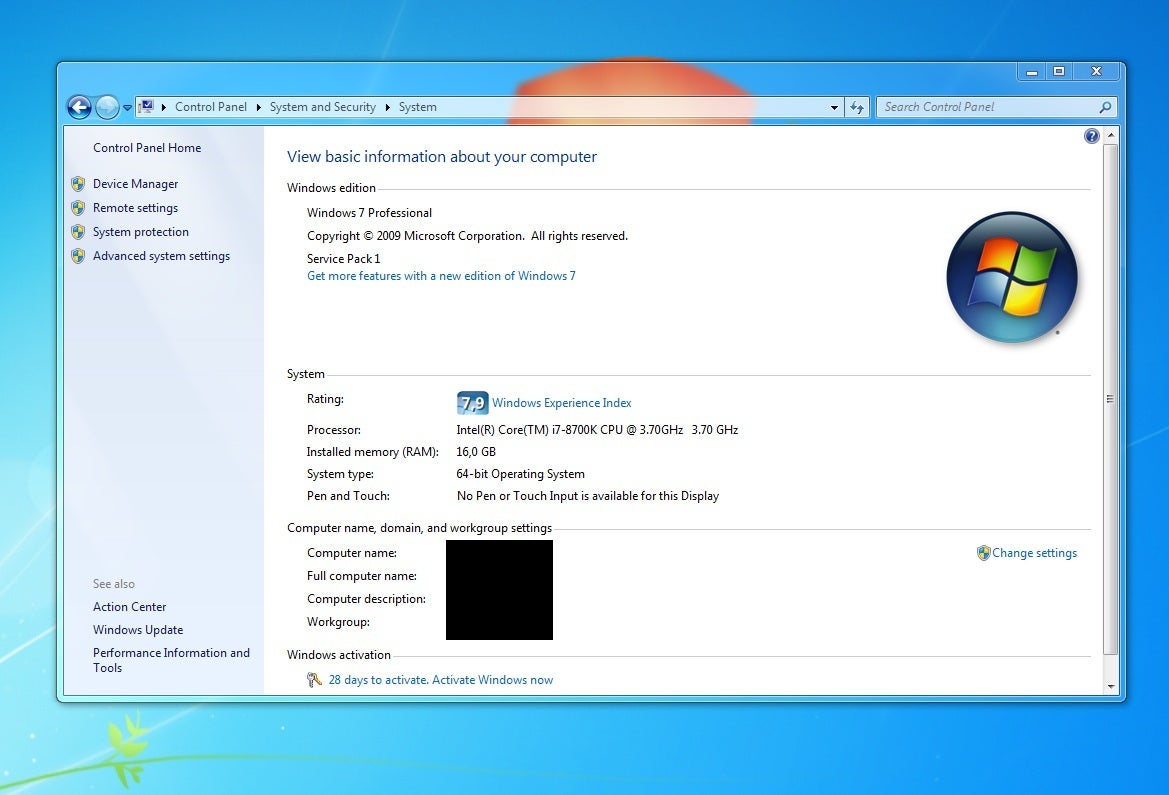Click the Windows logo image
The image size is (1169, 795).
click(1012, 277)
